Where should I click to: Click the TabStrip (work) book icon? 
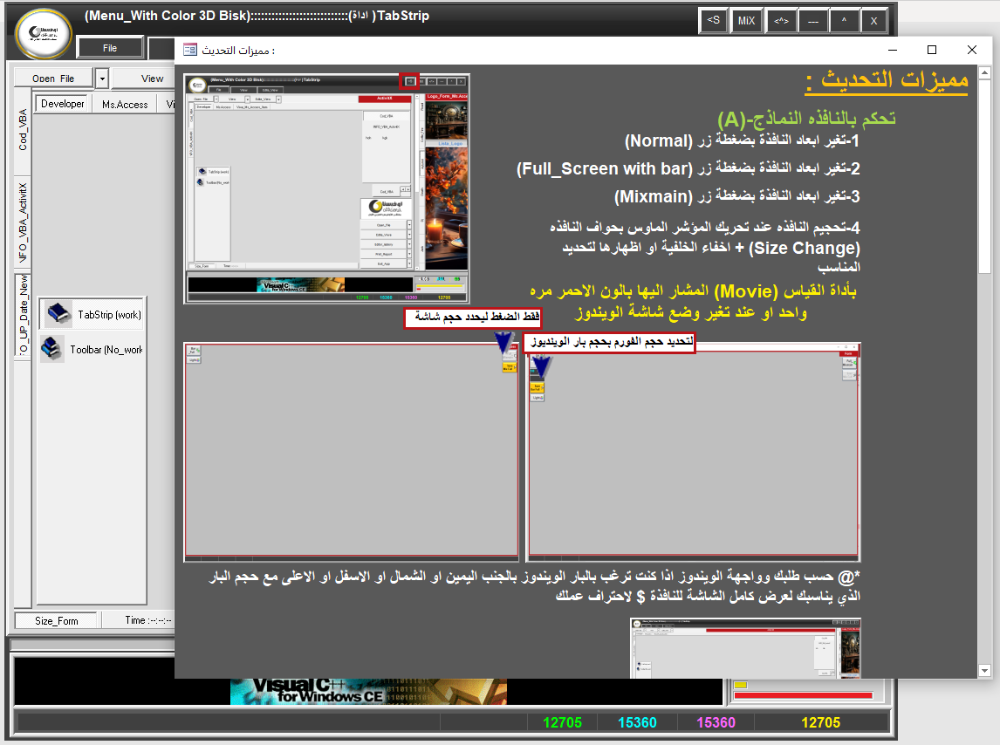tap(57, 314)
